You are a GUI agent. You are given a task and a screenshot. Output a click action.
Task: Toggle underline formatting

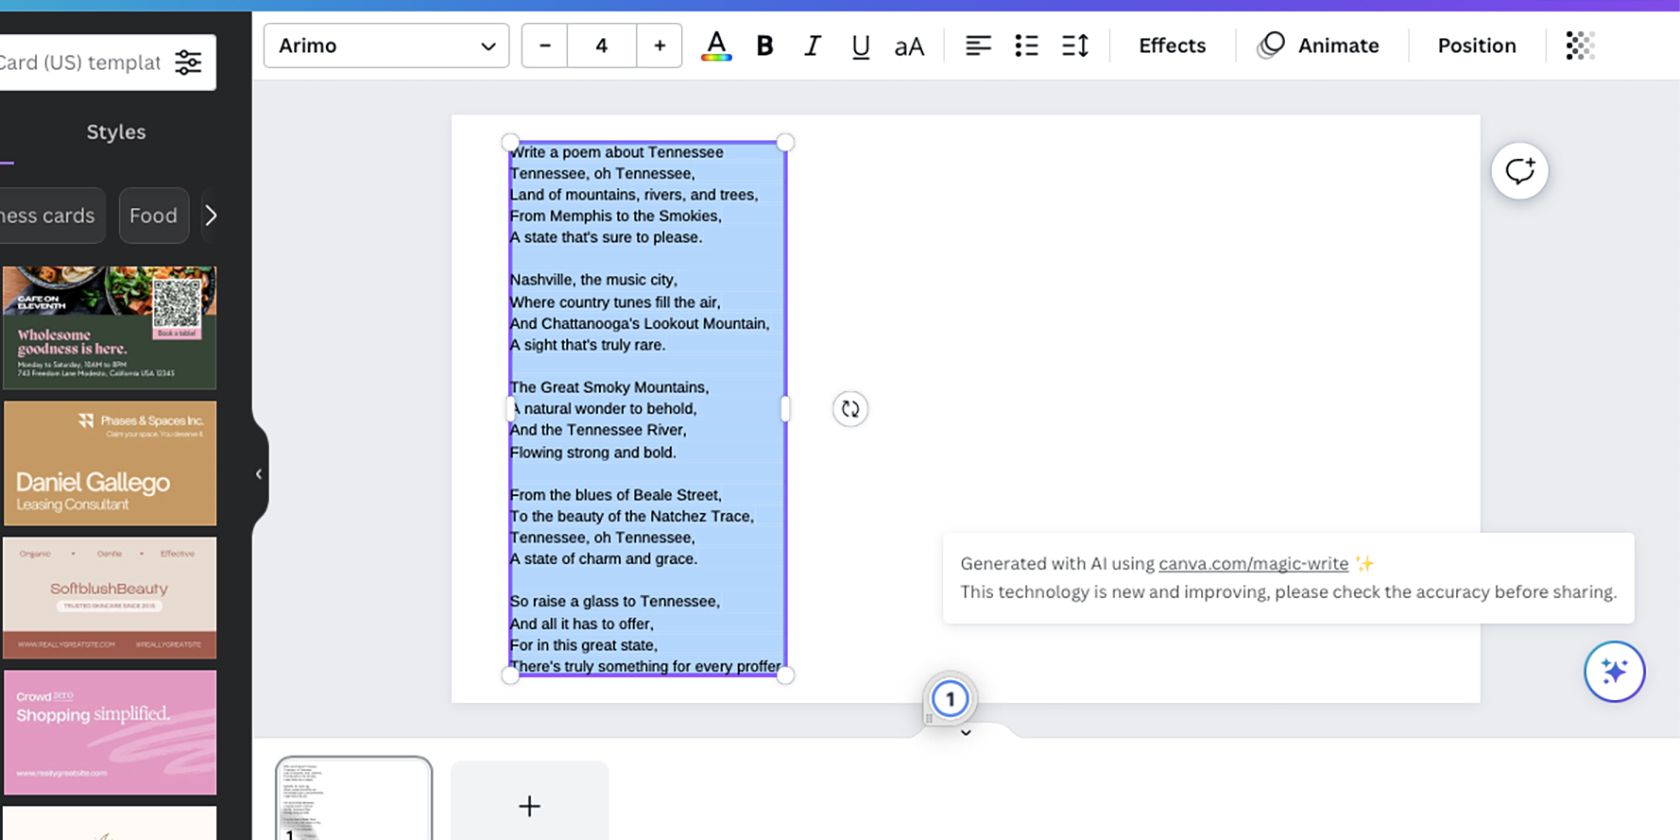[860, 46]
